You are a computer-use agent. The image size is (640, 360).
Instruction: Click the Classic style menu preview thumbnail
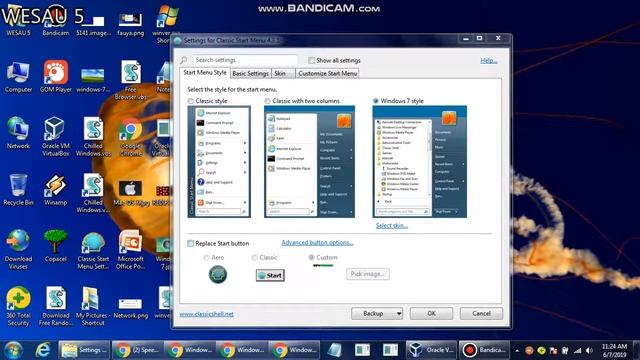pyautogui.click(x=219, y=162)
